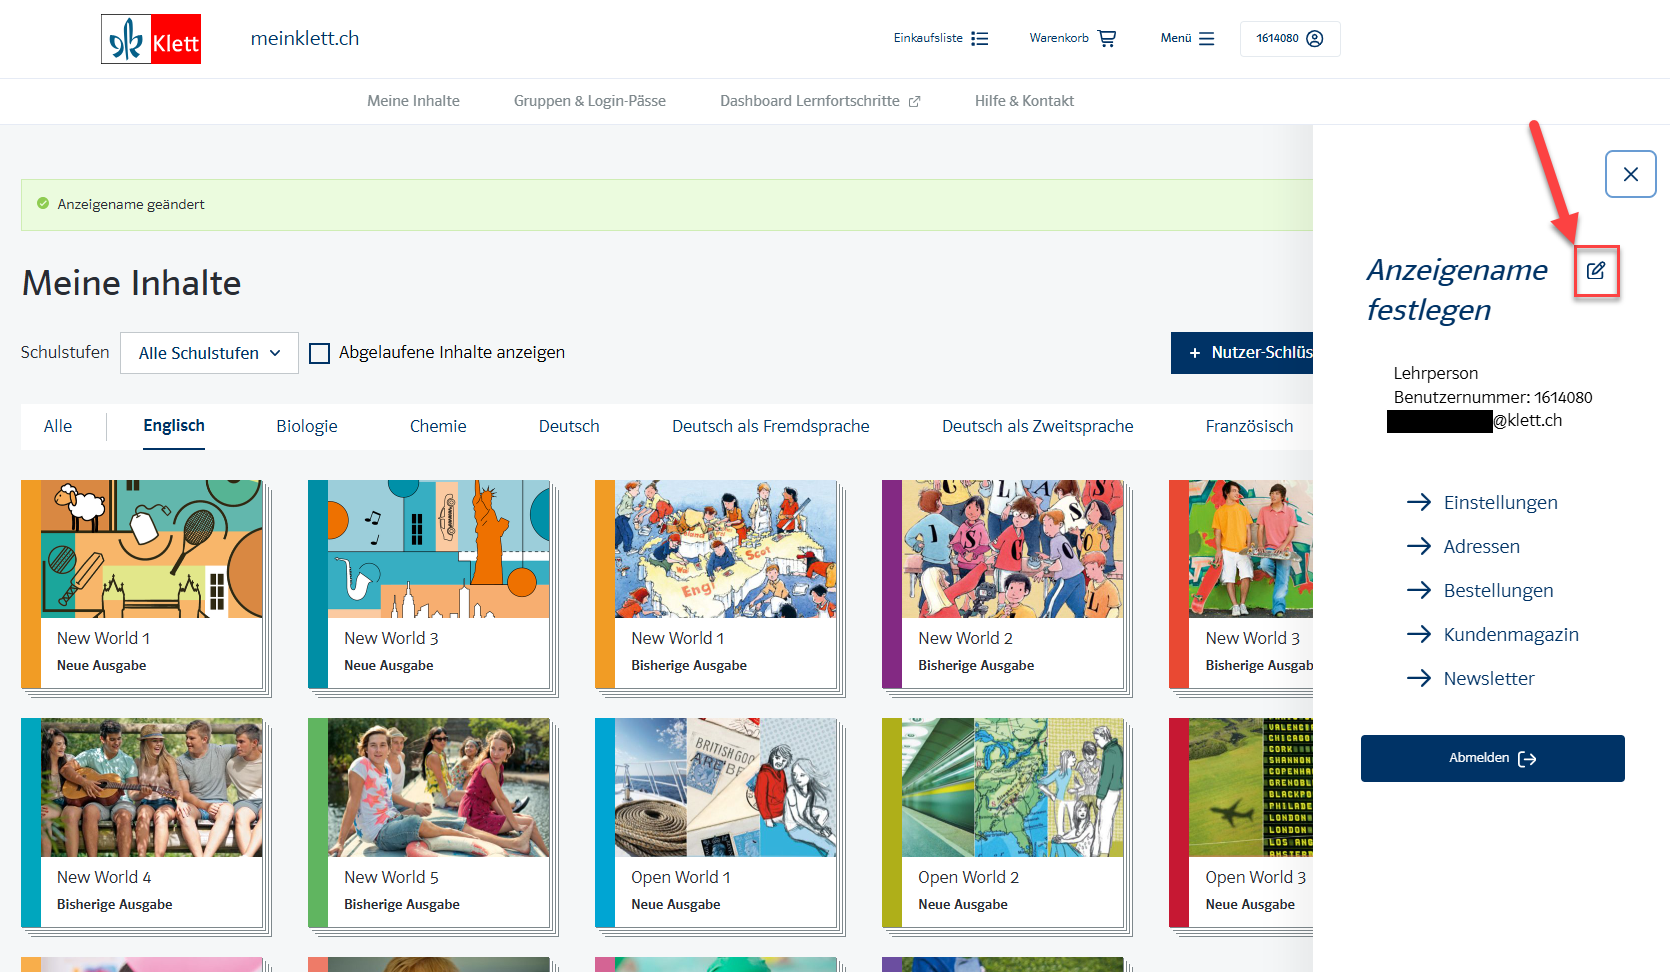This screenshot has width=1670, height=972.
Task: Switch to the Biologie tab
Action: (306, 426)
